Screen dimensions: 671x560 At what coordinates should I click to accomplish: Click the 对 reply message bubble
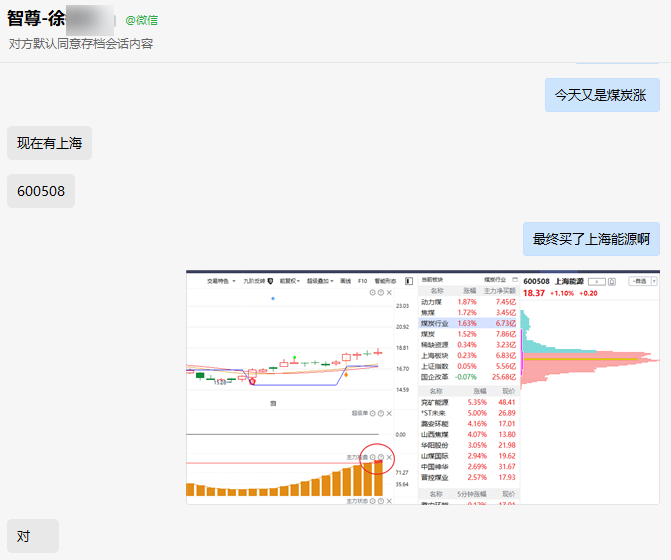33,536
